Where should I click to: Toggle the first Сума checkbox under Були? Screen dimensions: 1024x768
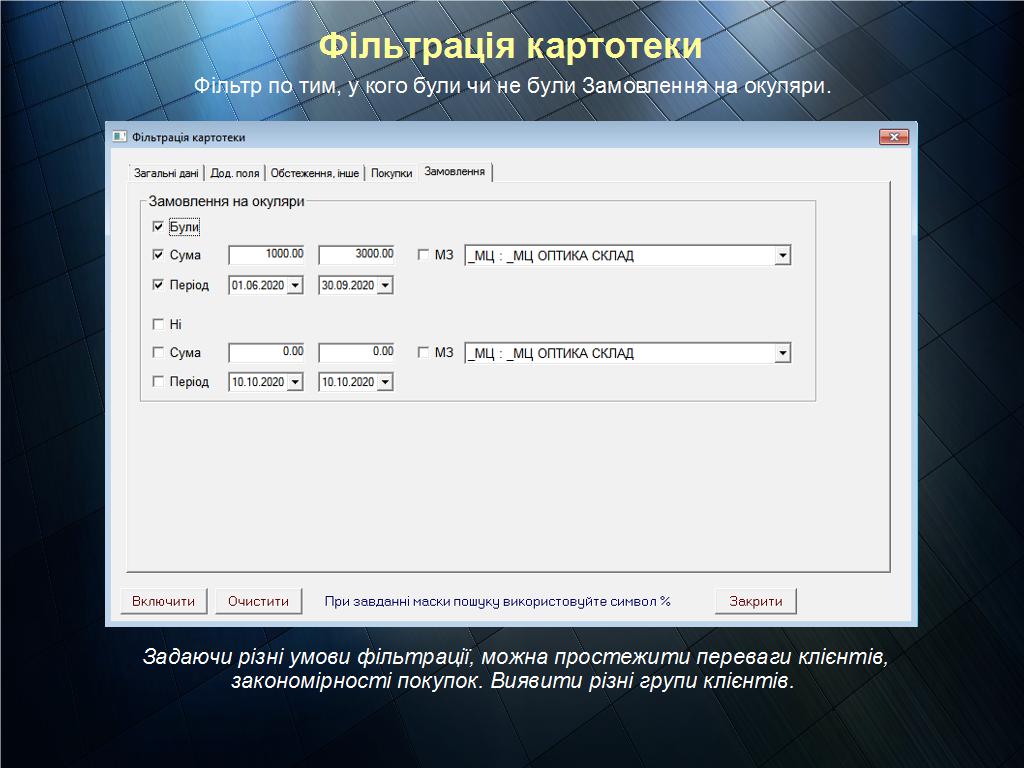point(158,255)
